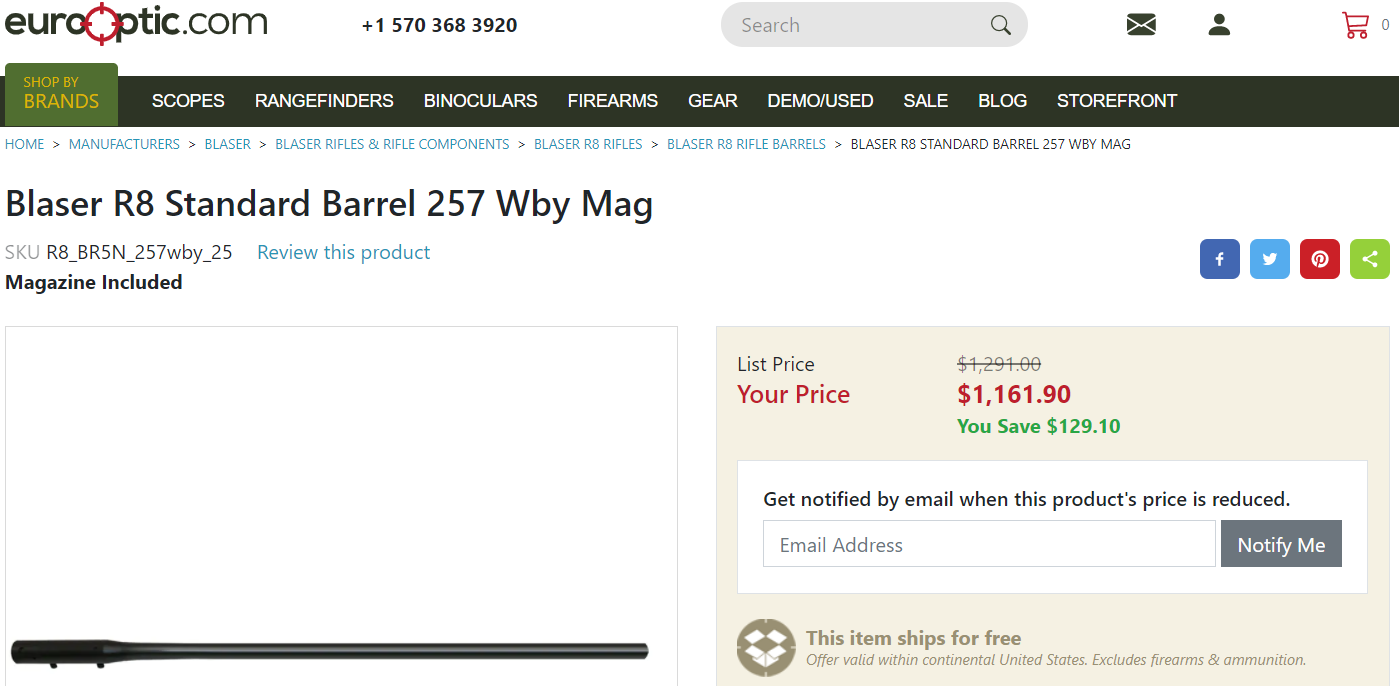Open the user account icon
Screen dimensions: 1399x686
pos(1219,25)
